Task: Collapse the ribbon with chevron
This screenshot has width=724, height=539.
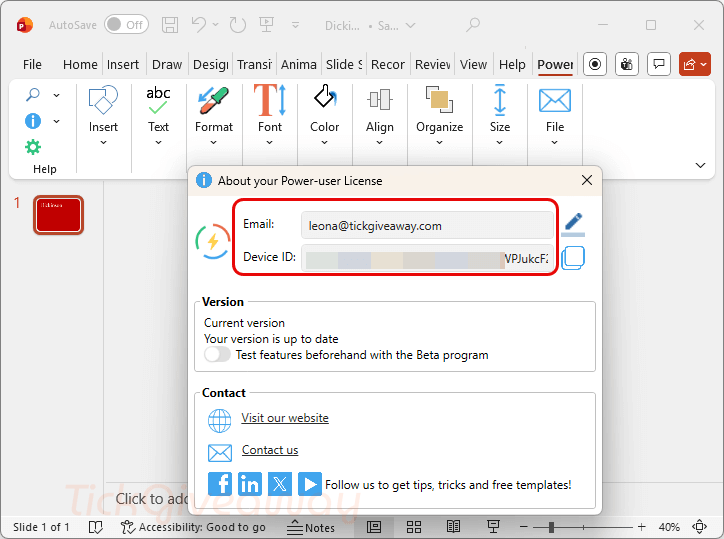Action: point(700,165)
